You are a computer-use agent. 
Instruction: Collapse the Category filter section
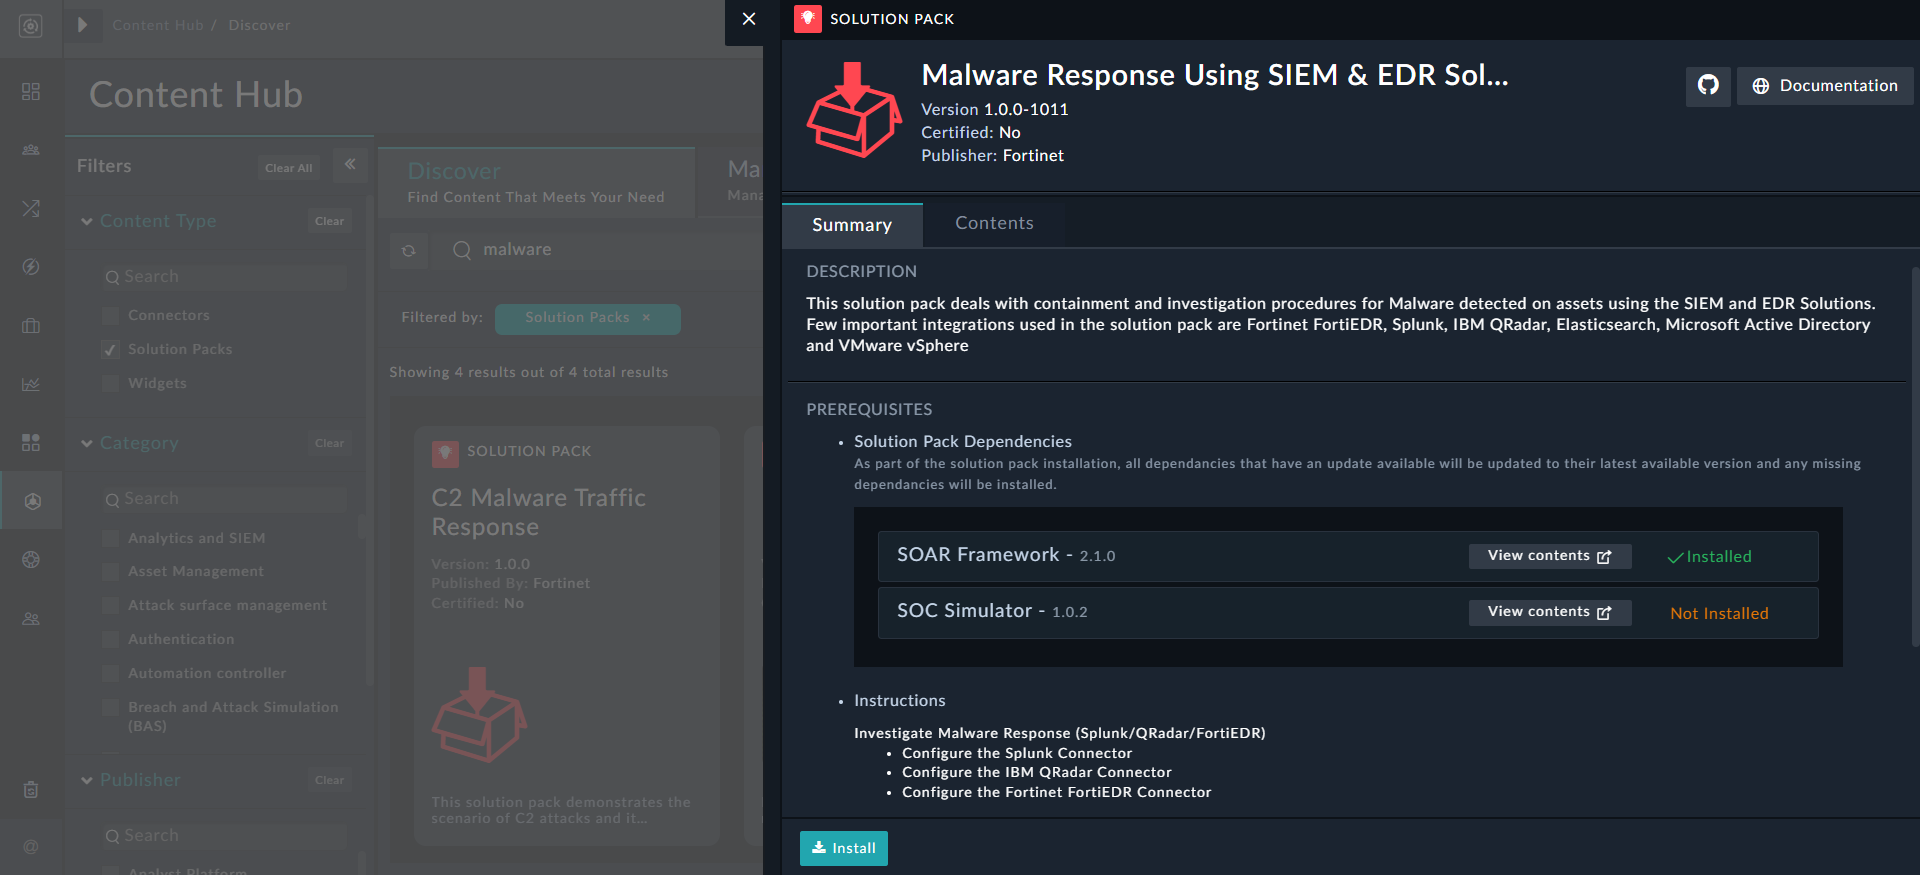click(x=87, y=444)
